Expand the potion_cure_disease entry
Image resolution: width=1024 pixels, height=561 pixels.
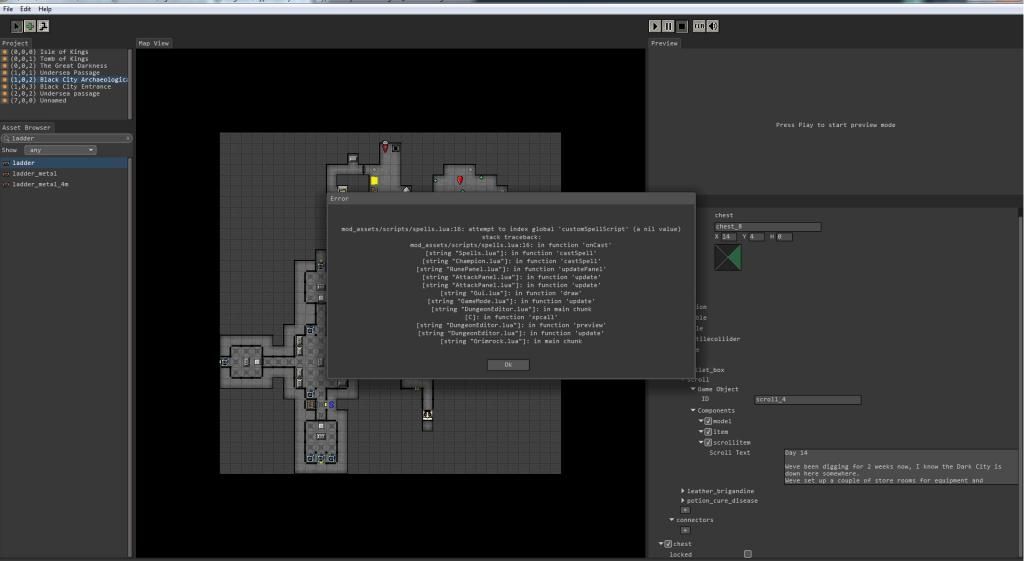tap(683, 501)
